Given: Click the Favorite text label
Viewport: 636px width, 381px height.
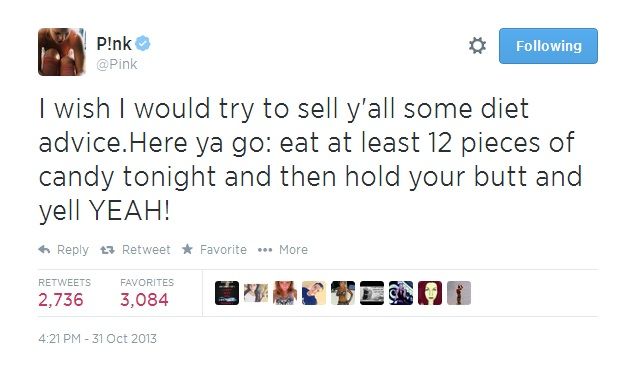Looking at the screenshot, I should 223,250.
